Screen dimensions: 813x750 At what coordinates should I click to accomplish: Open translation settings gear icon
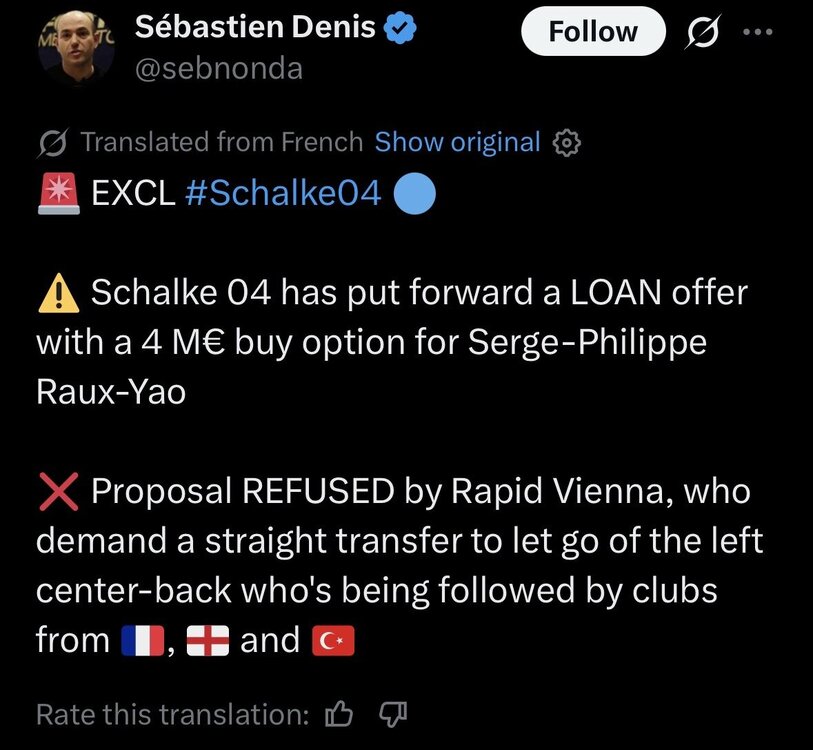point(566,143)
